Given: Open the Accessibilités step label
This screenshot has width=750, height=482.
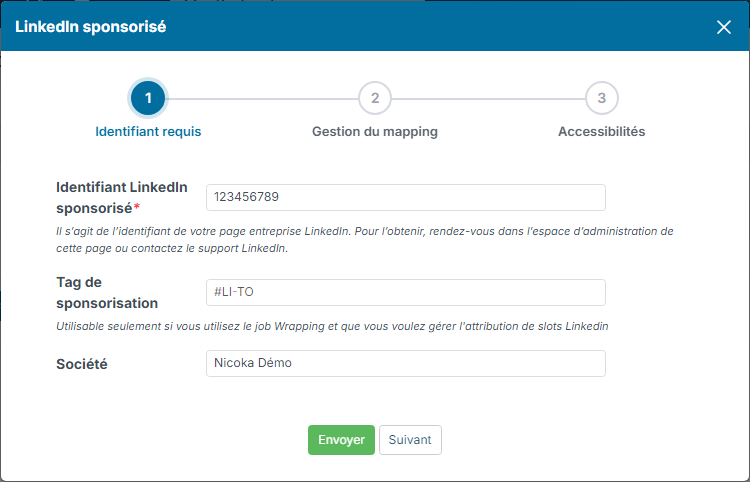Looking at the screenshot, I should tap(602, 131).
